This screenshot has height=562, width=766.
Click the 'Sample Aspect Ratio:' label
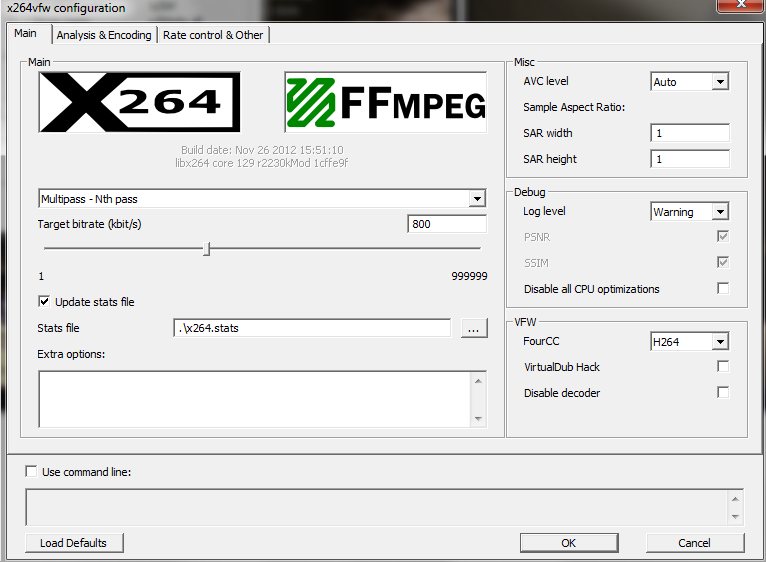(574, 108)
